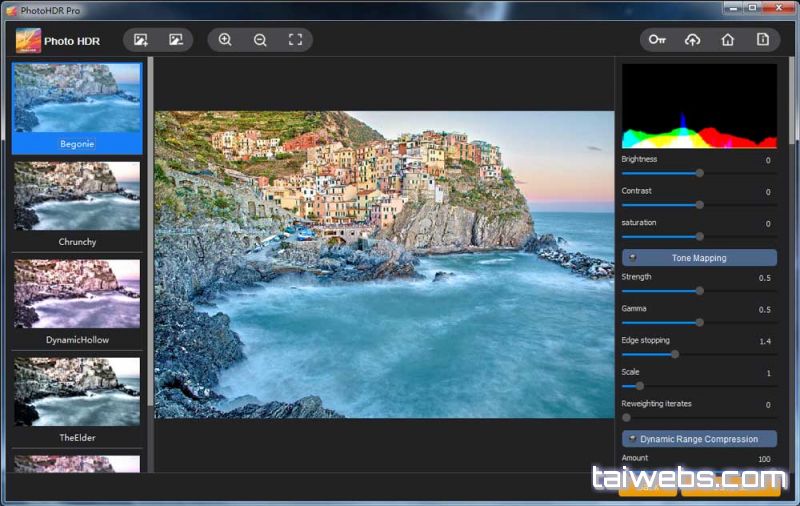Toggle the Tone Mapping radio indicator
The image size is (800, 506).
pos(633,258)
